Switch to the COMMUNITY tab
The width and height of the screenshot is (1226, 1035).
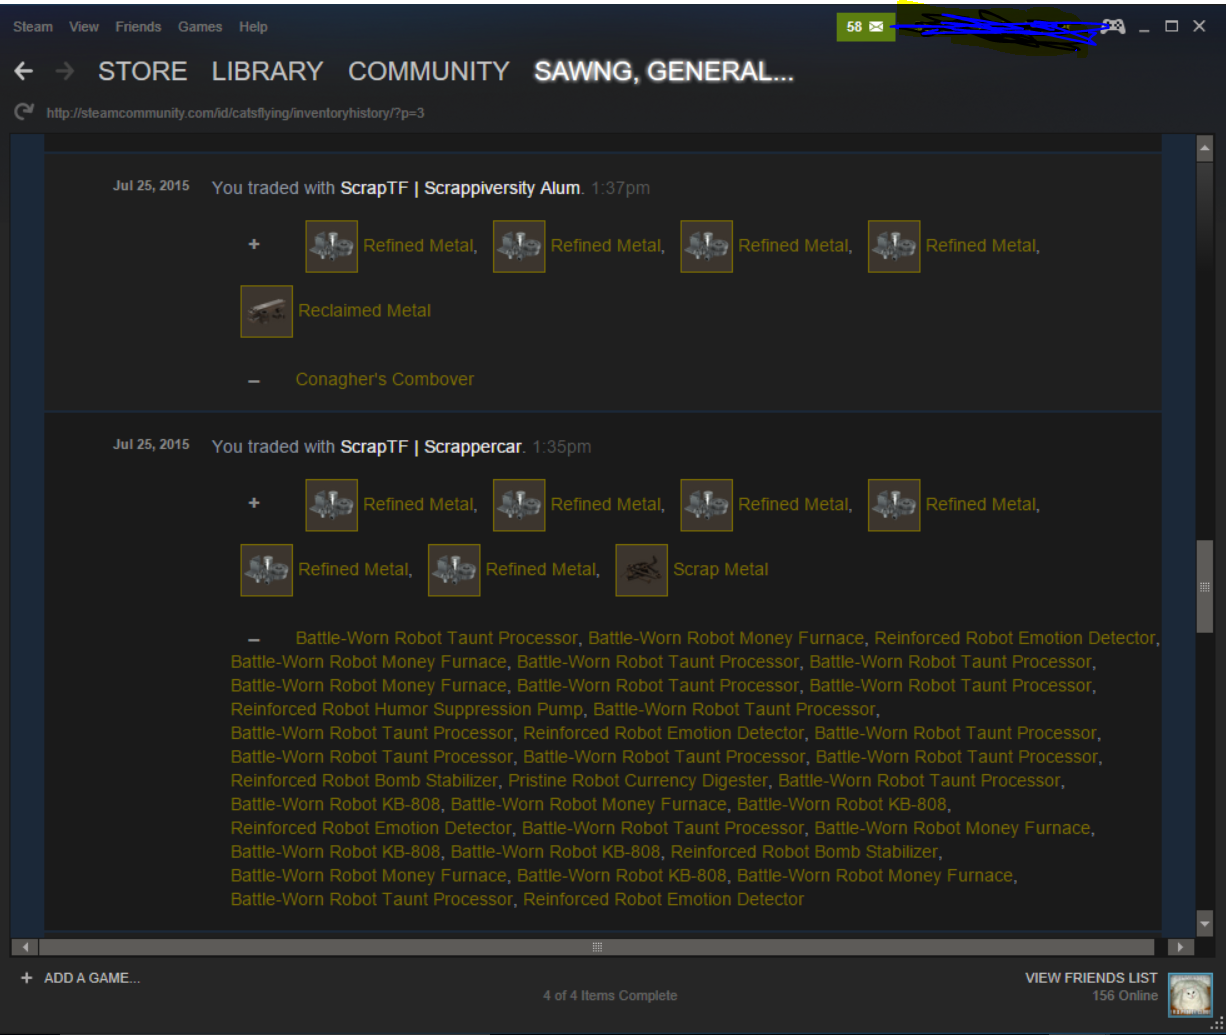point(428,72)
